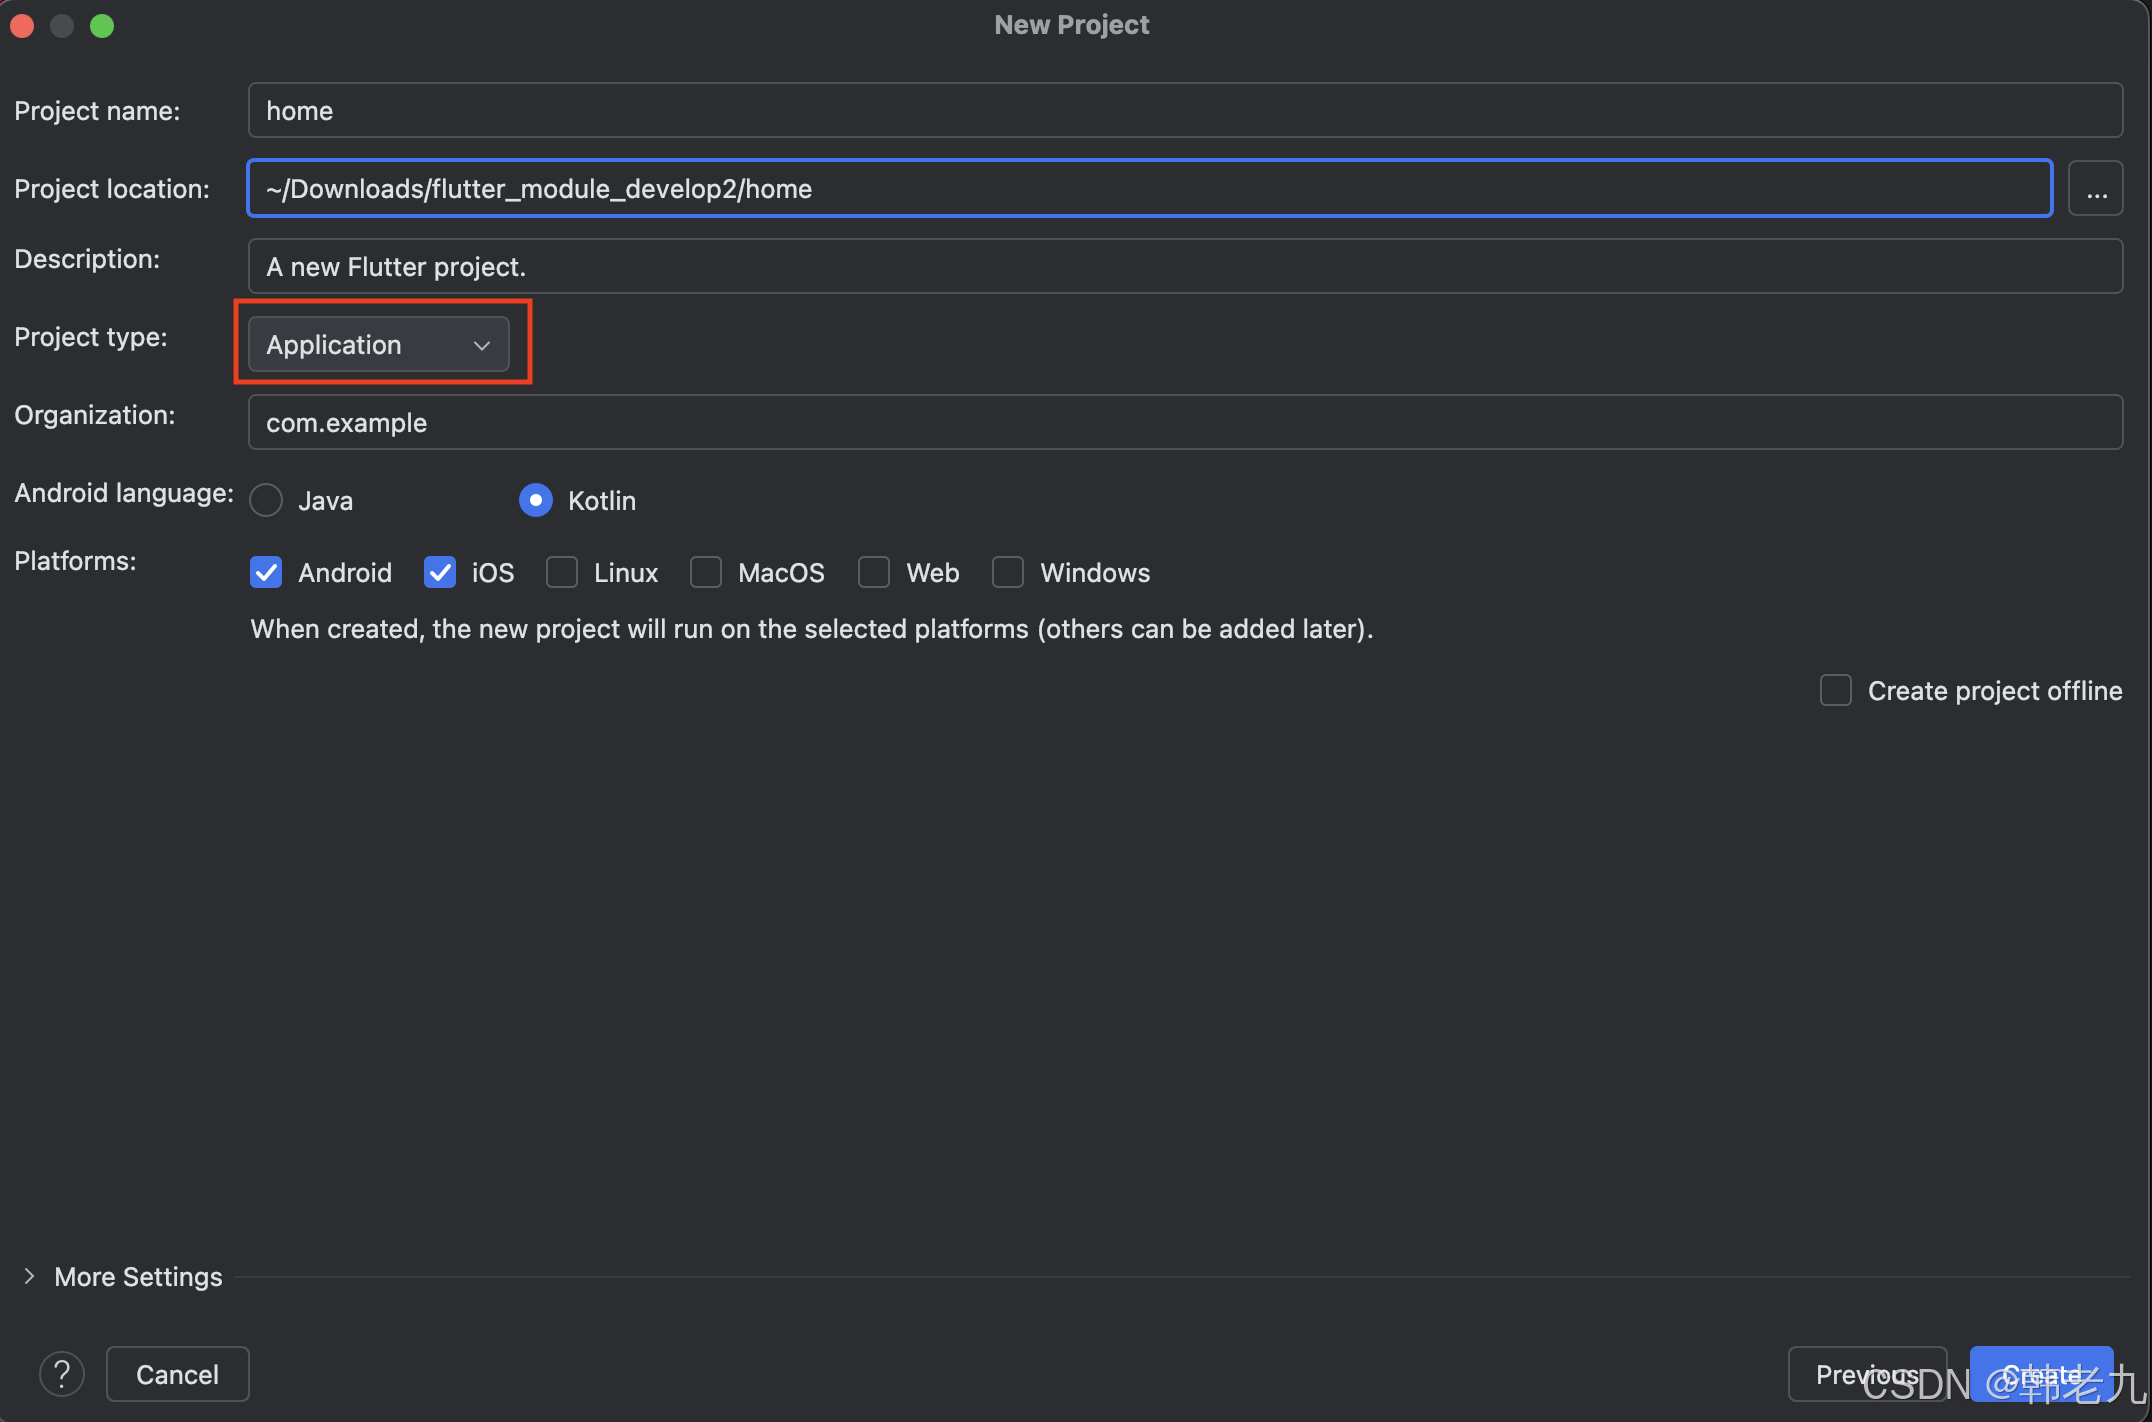Open the Project type dropdown
The image size is (2152, 1422).
(x=378, y=345)
